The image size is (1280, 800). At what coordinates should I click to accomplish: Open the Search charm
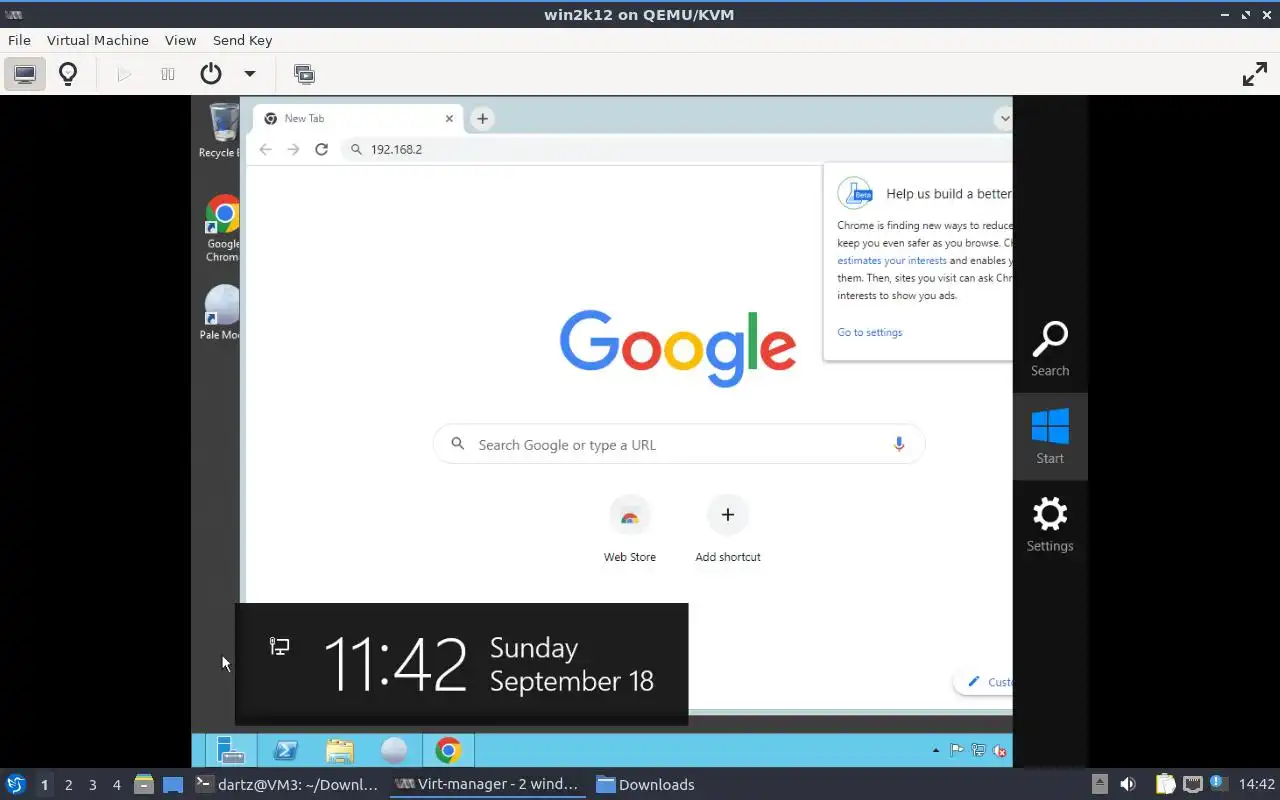pos(1050,349)
